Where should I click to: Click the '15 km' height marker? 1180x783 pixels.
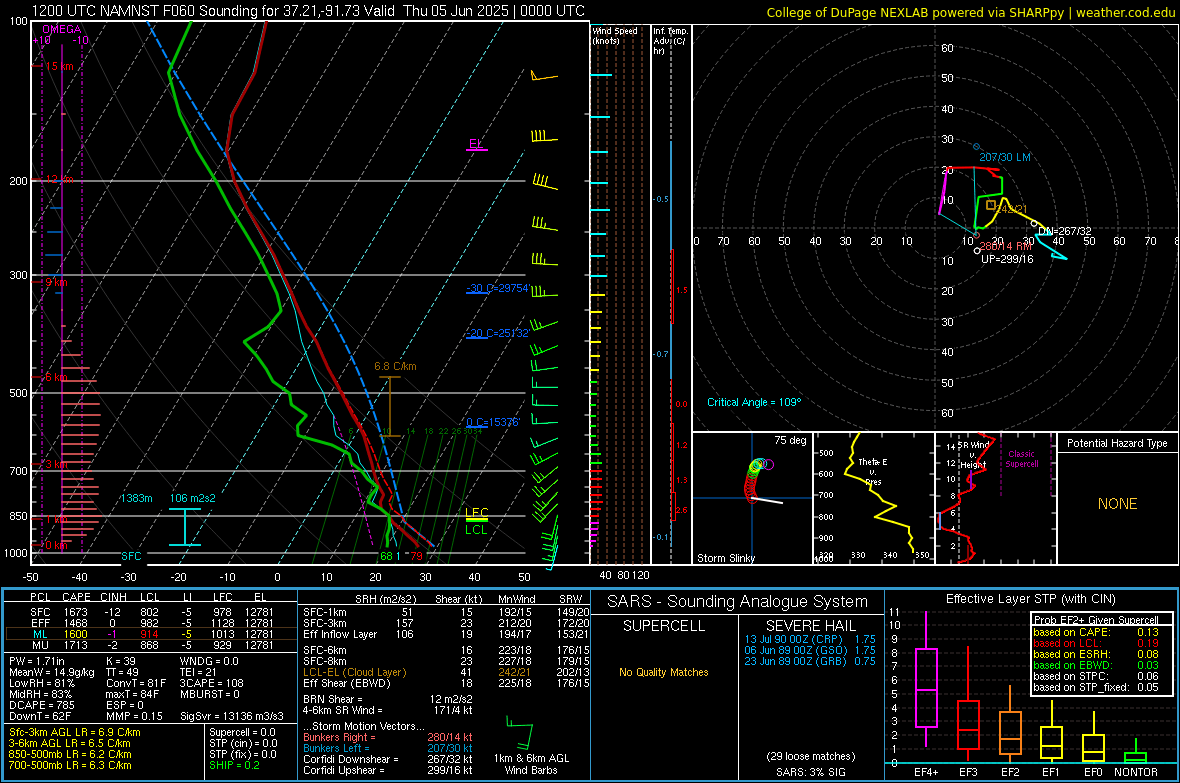pyautogui.click(x=59, y=66)
